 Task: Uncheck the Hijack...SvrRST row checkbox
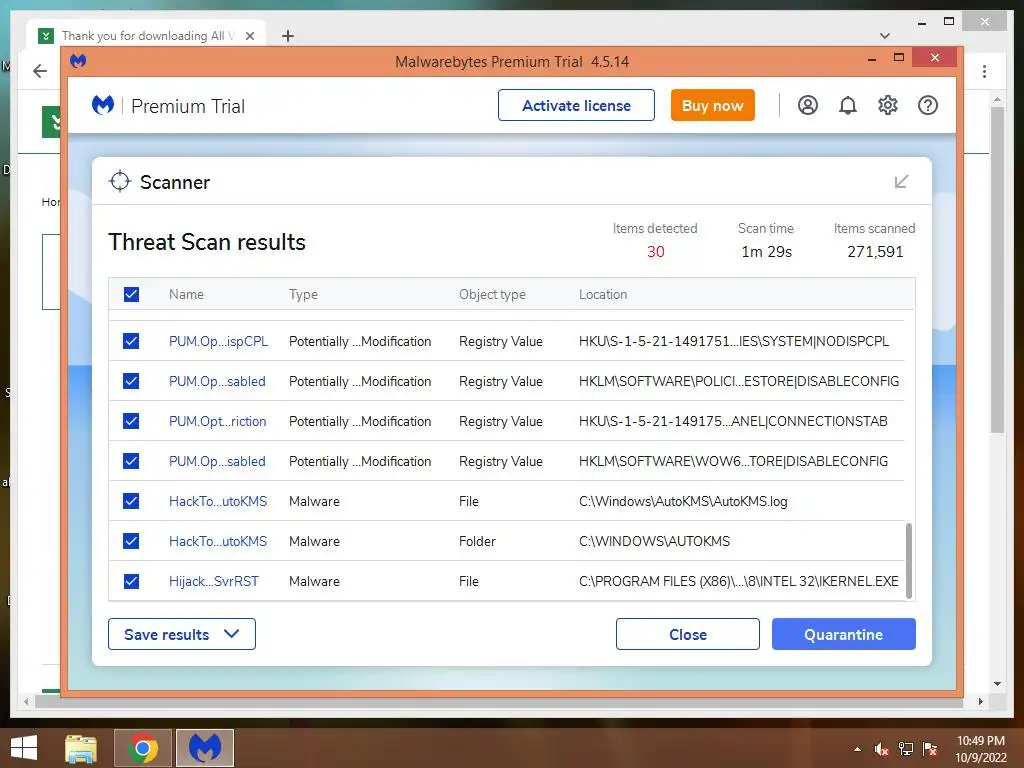(131, 581)
